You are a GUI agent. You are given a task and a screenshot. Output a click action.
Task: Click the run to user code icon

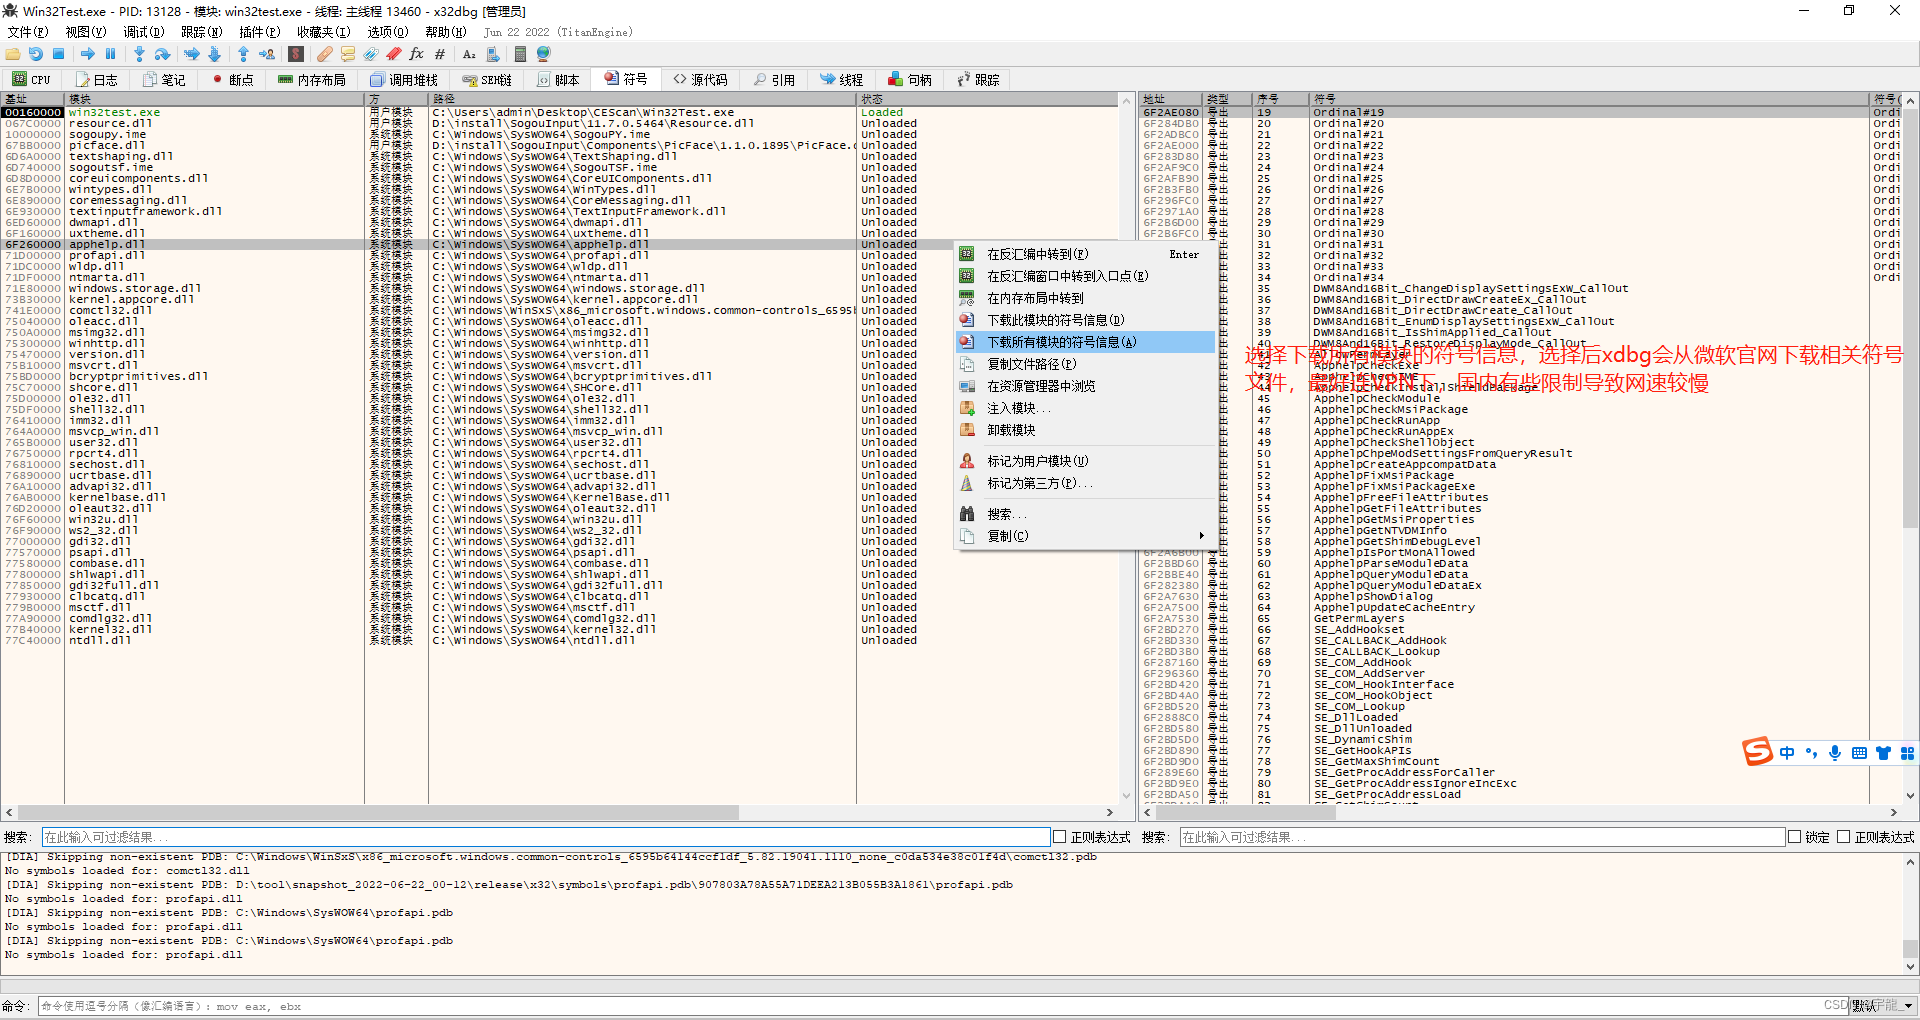pyautogui.click(x=267, y=54)
